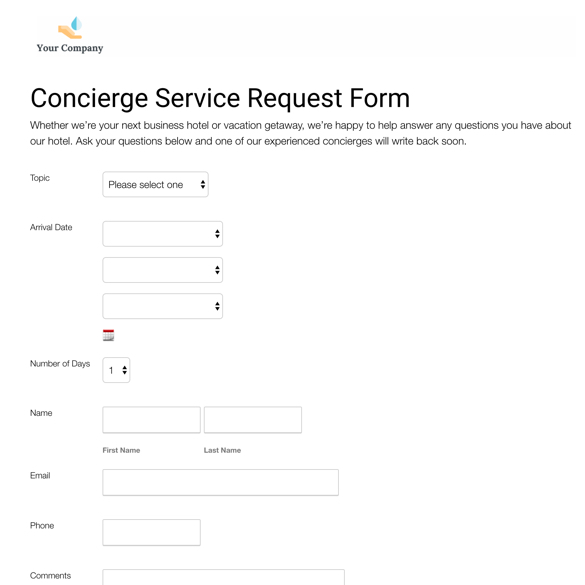The width and height of the screenshot is (585, 585).
Task: Click the 'First Name' sublabel
Action: [x=121, y=450]
